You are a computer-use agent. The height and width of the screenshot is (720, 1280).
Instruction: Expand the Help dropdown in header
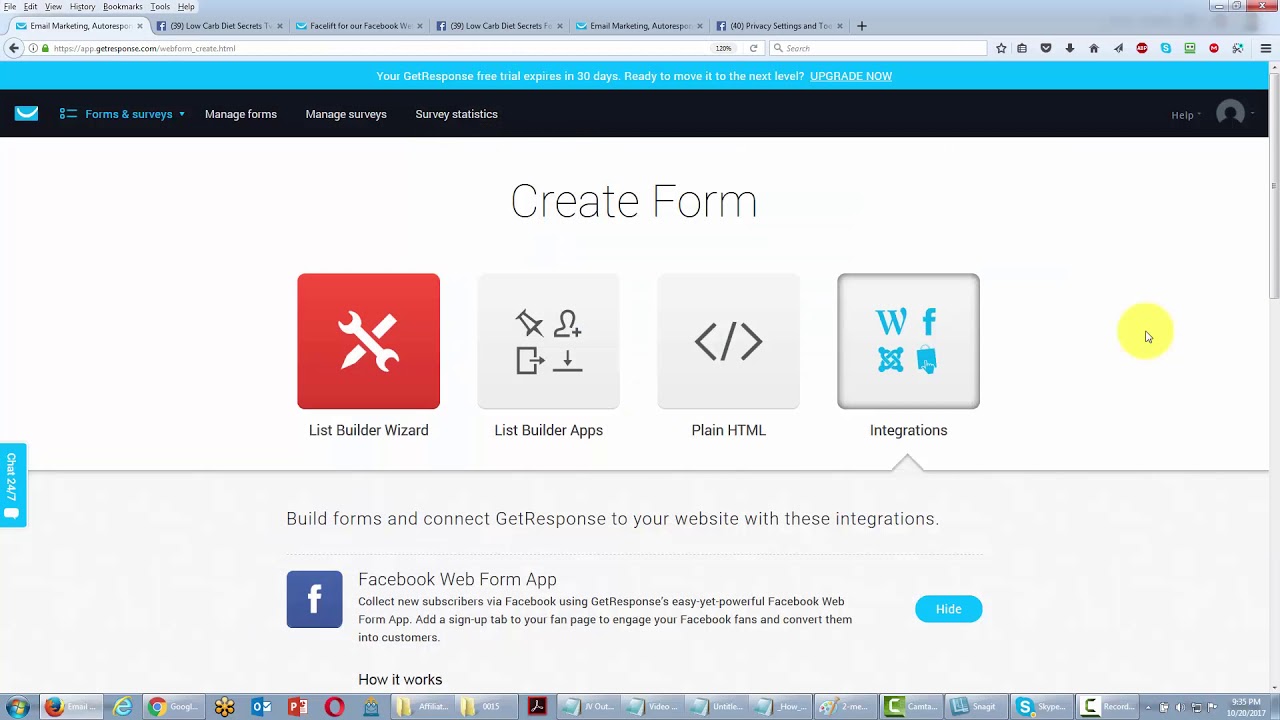(1186, 115)
